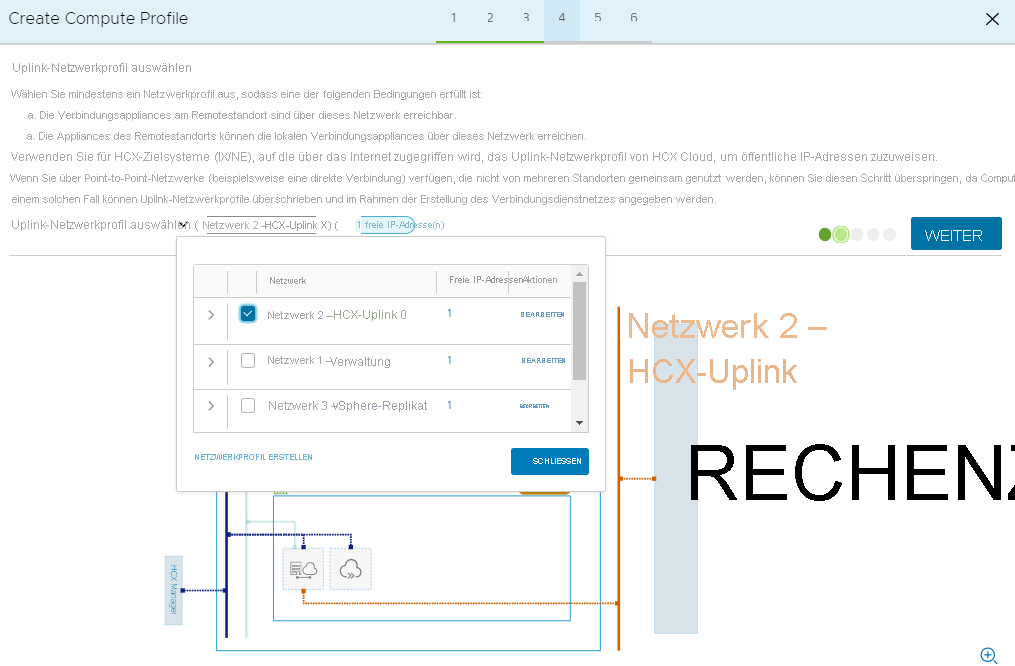Click the Netzwerk column header
This screenshot has height=666, width=1015.
pos(287,281)
